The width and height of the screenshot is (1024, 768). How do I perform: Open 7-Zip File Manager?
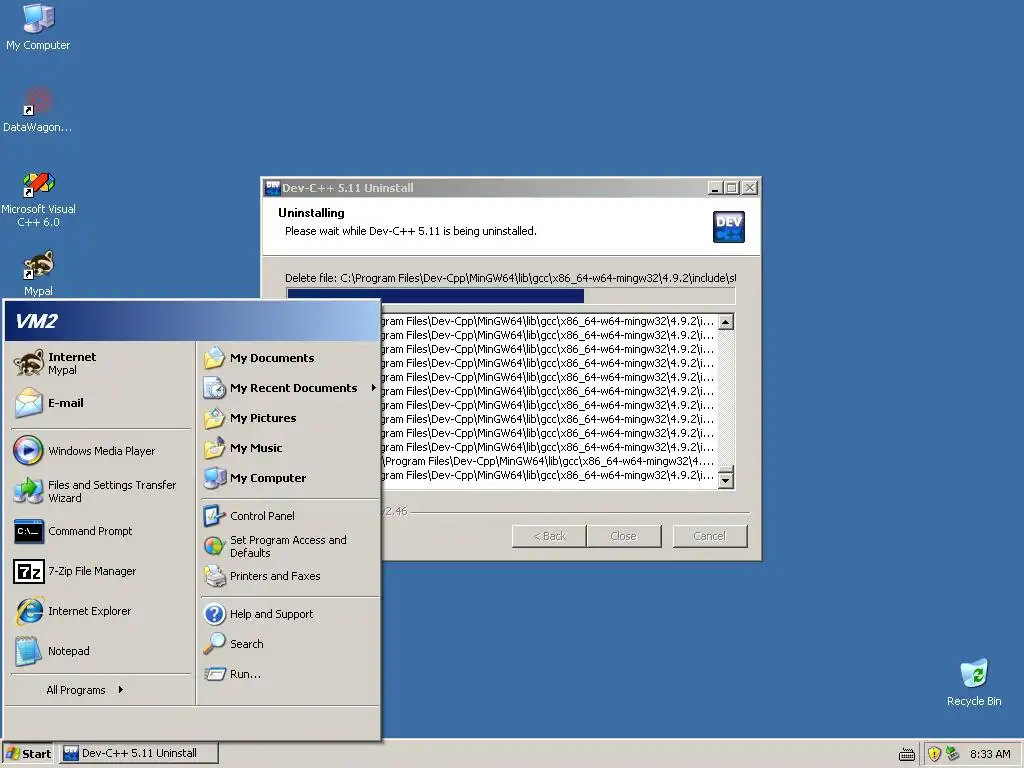point(100,571)
